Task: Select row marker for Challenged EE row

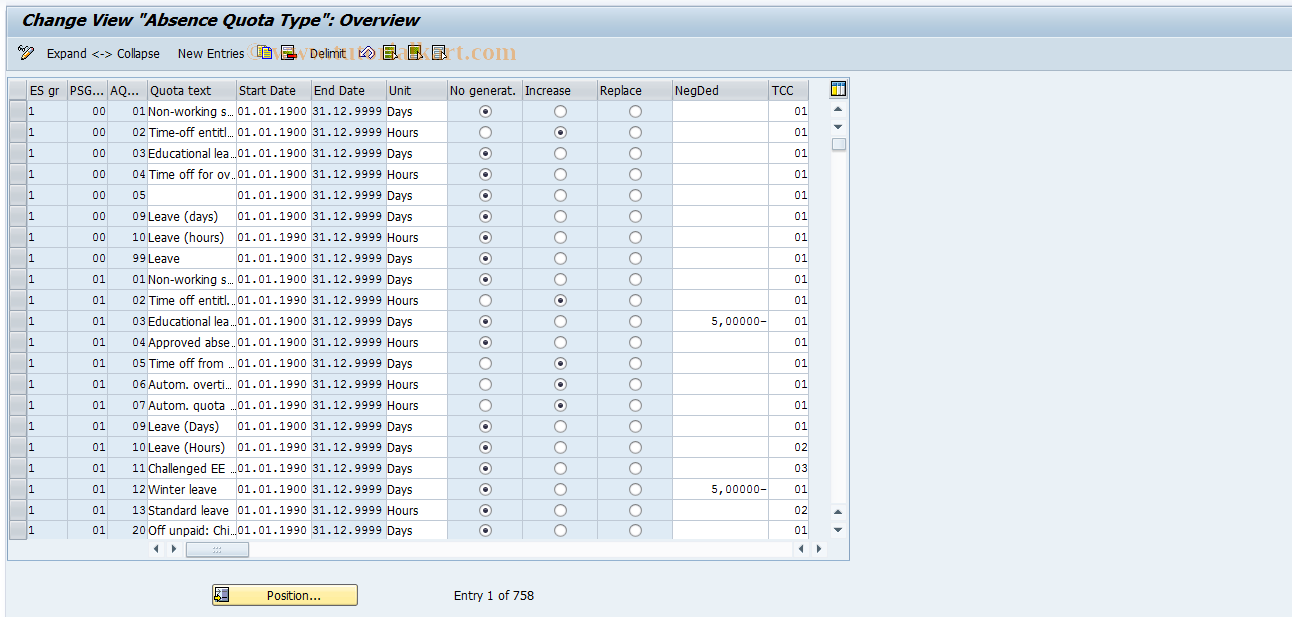Action: pos(18,468)
